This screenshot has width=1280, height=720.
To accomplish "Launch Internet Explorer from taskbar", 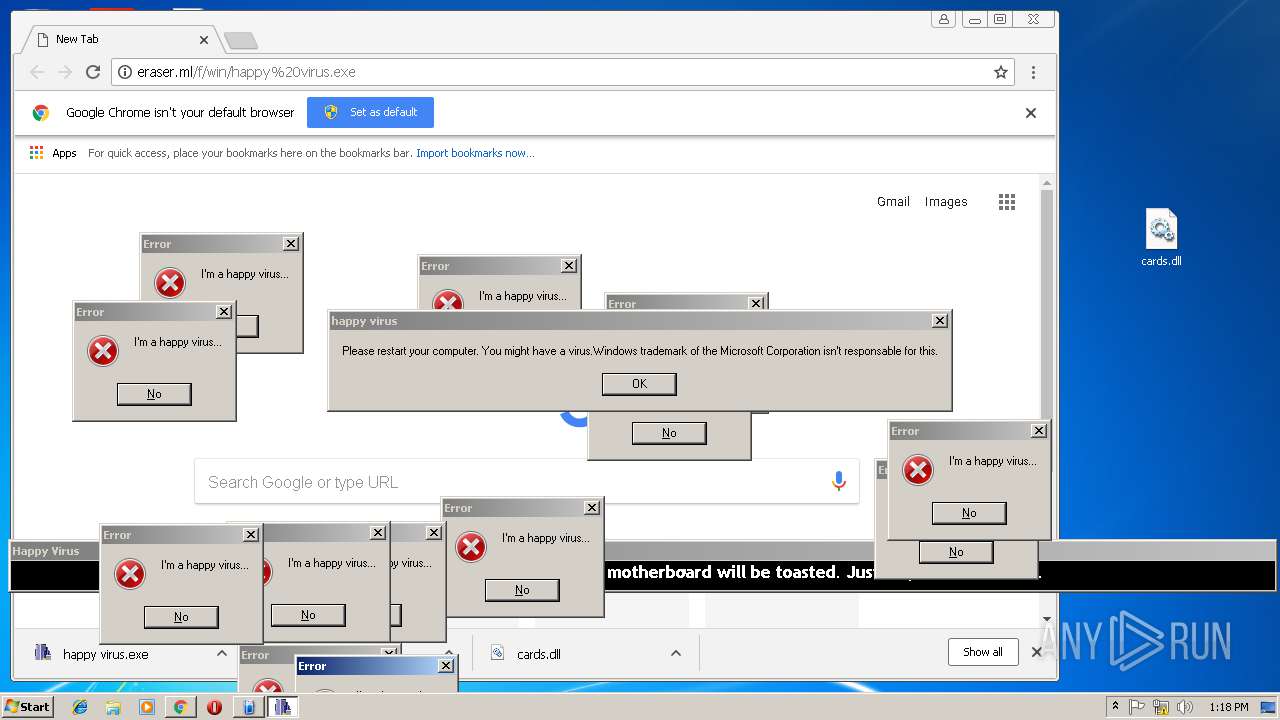I will click(80, 707).
